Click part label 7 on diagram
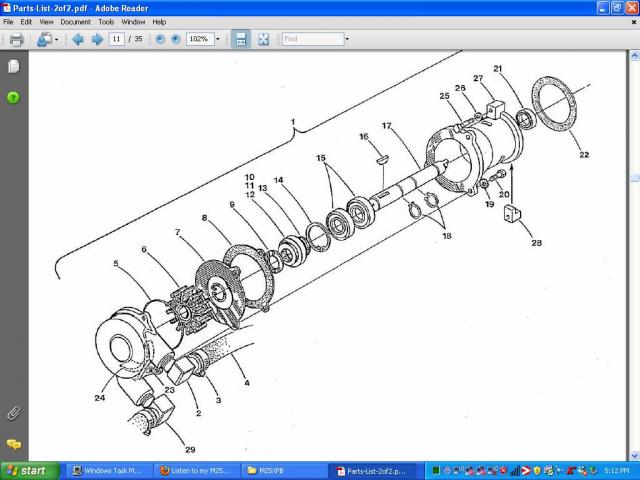640x480 pixels. pyautogui.click(x=178, y=232)
